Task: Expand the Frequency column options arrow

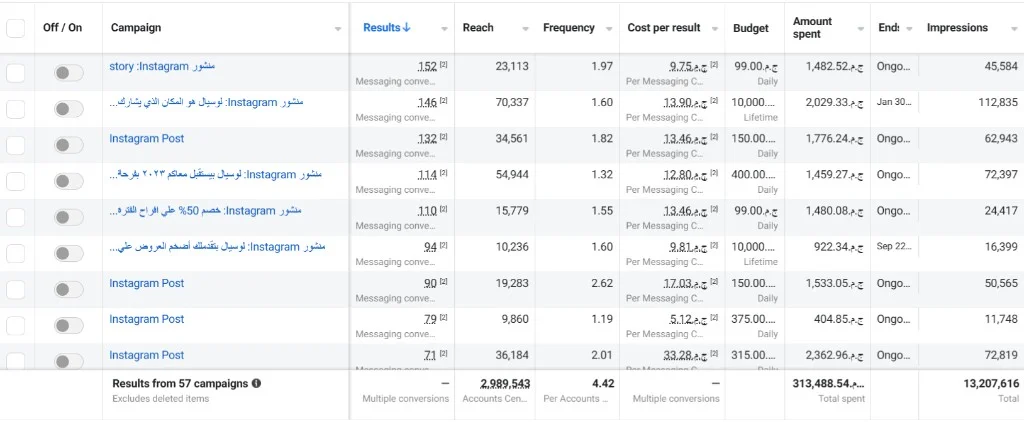Action: coord(609,29)
